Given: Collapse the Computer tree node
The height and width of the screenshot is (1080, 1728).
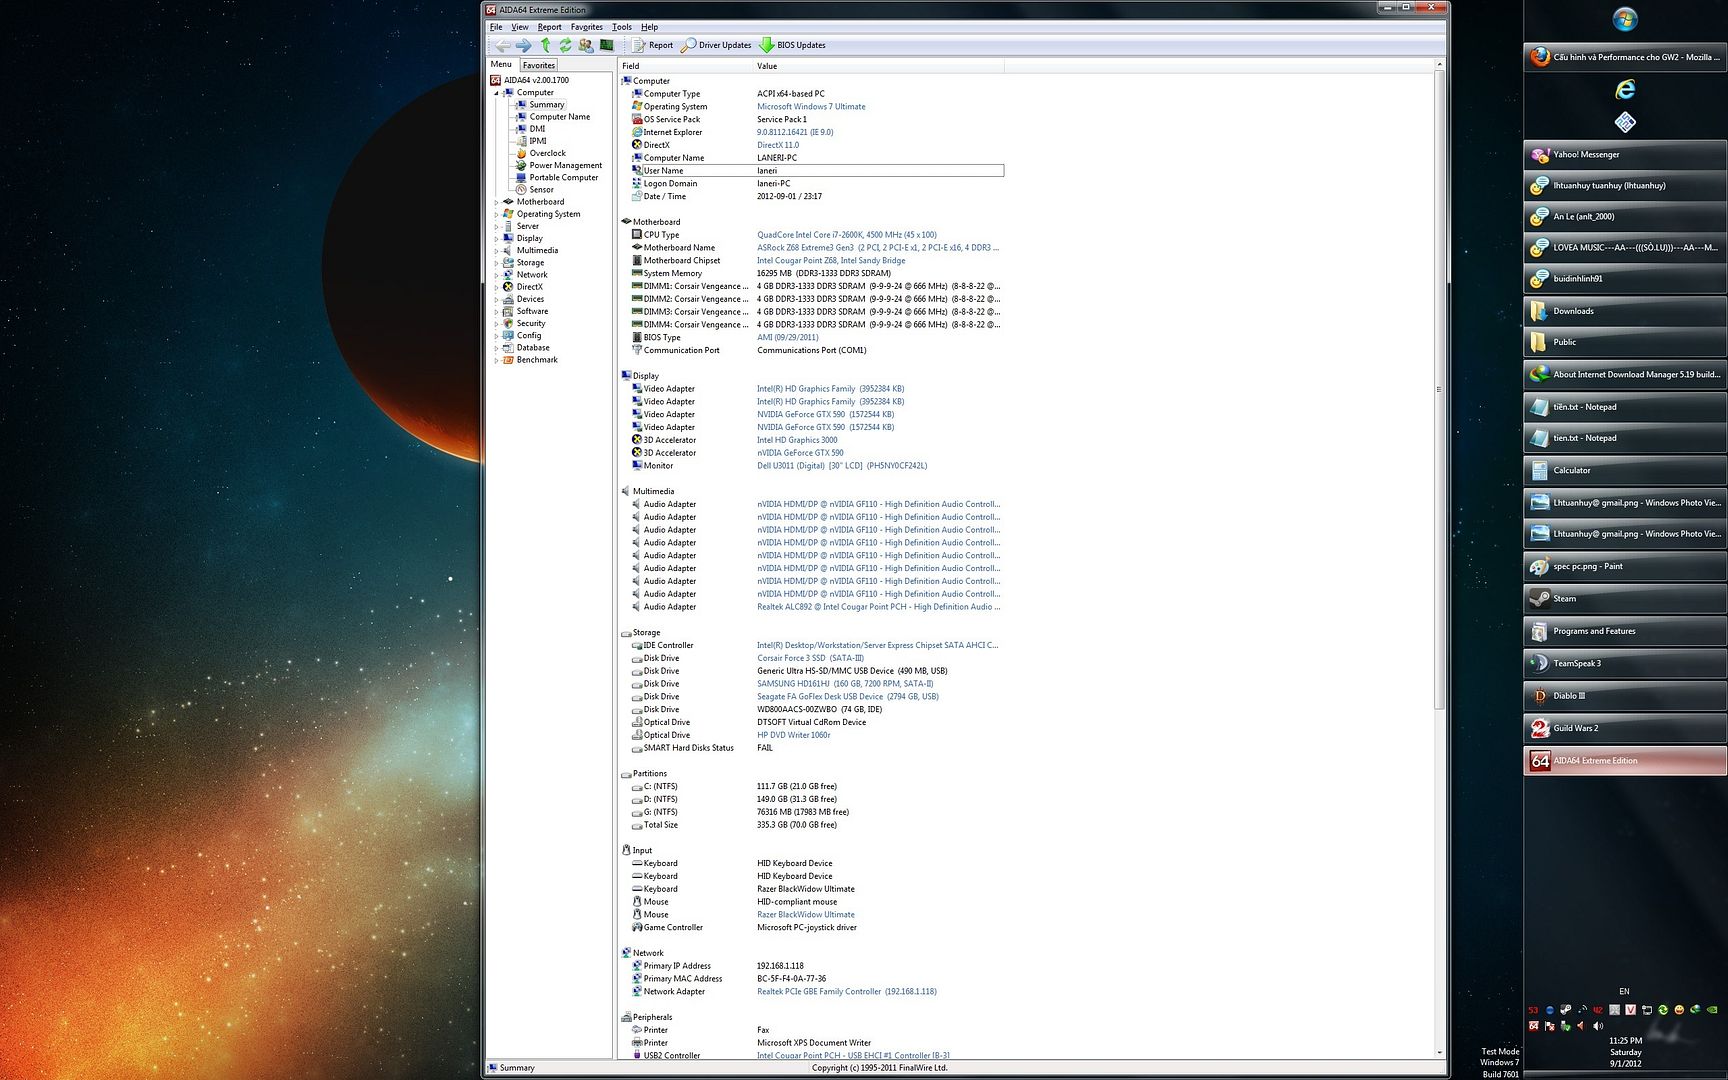Looking at the screenshot, I should tap(496, 92).
